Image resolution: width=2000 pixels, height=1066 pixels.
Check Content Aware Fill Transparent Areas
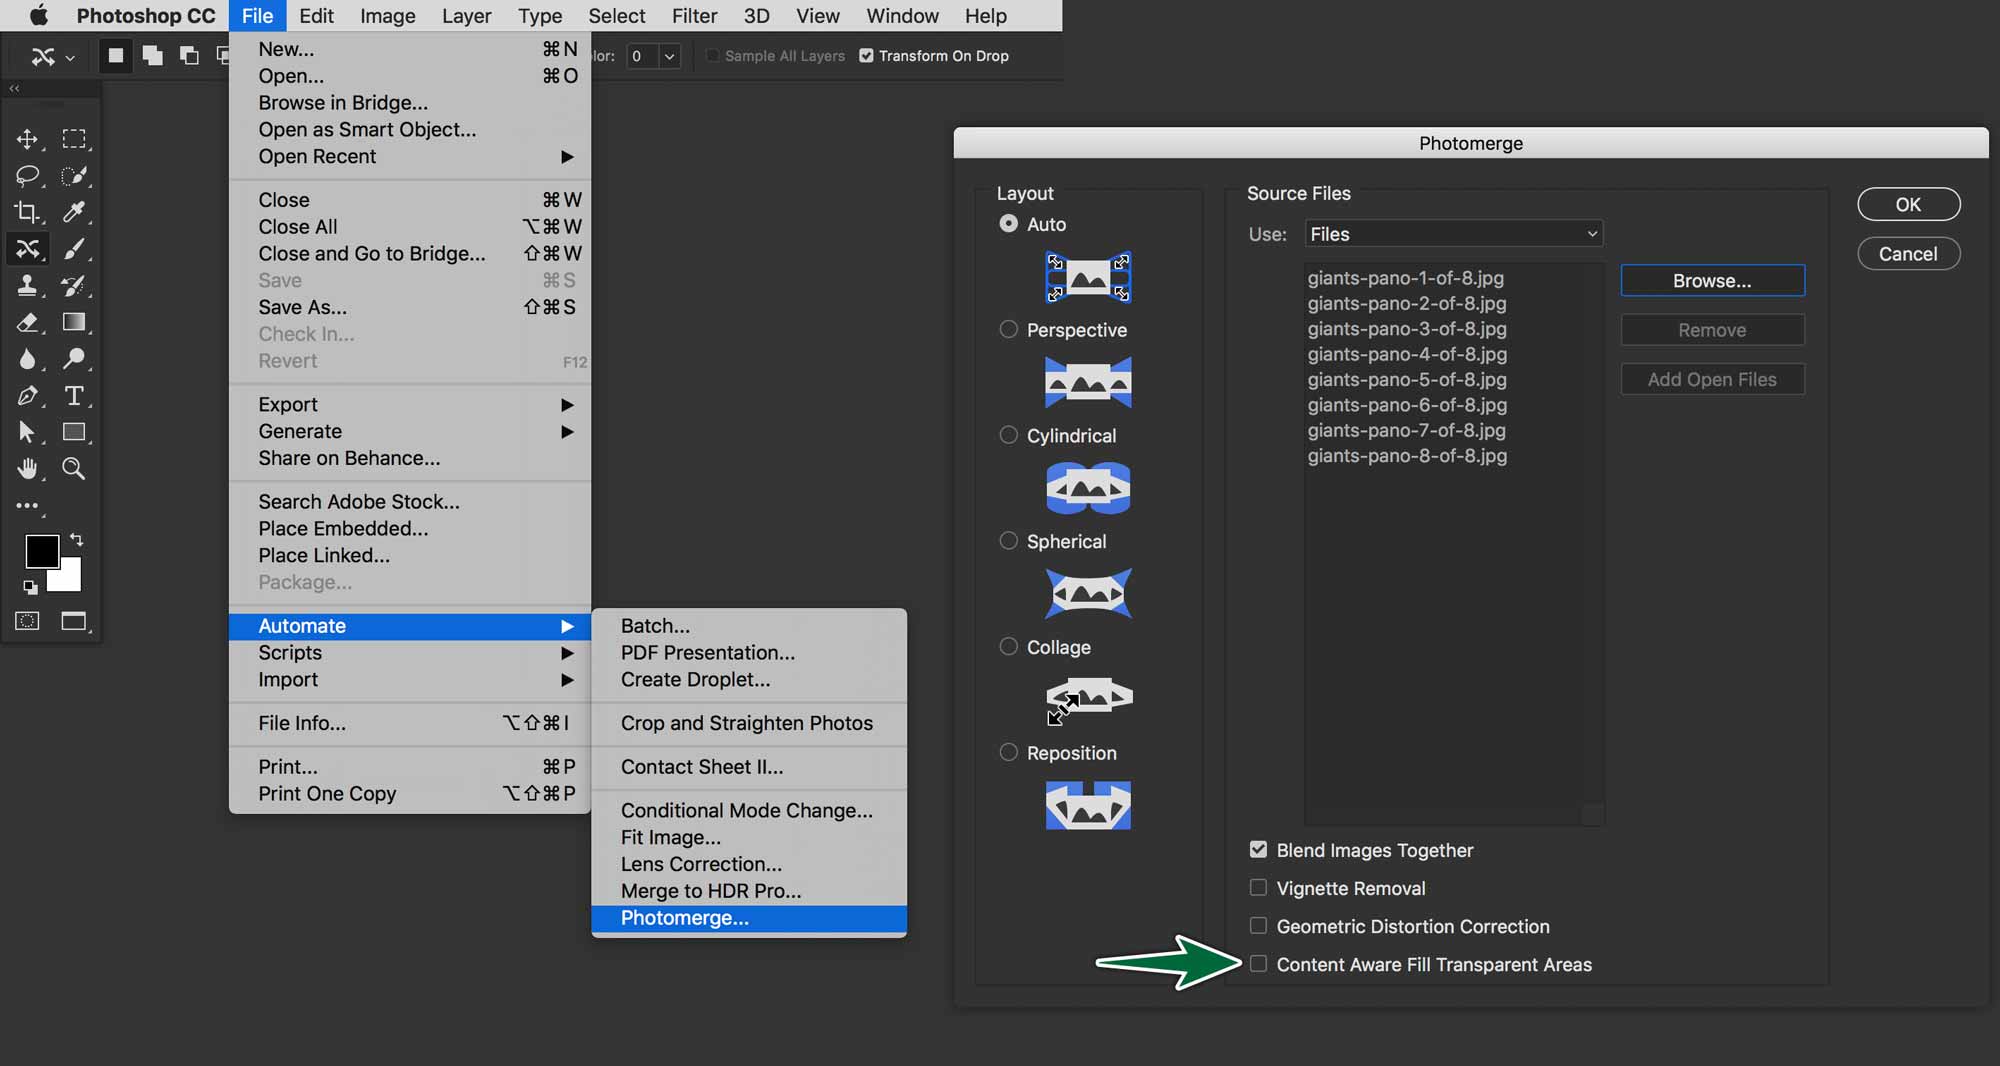click(1258, 964)
